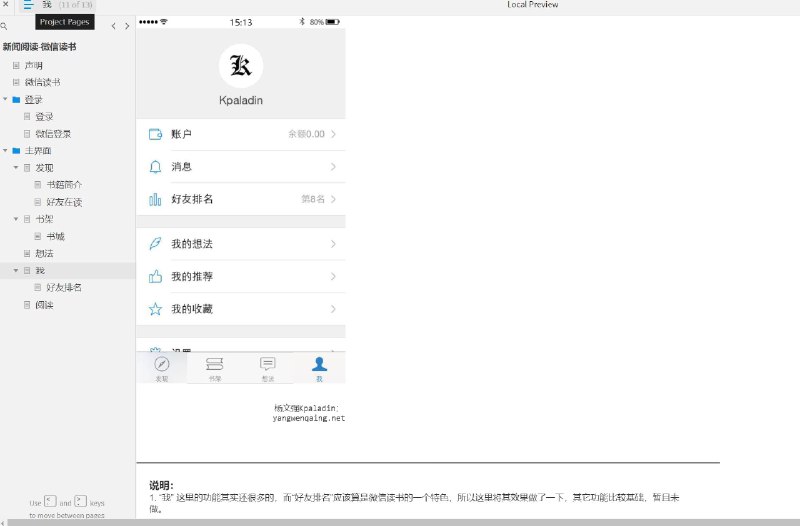The width and height of the screenshot is (800, 526).
Task: Click the 我的收藏 menu label
Action: tap(192, 309)
